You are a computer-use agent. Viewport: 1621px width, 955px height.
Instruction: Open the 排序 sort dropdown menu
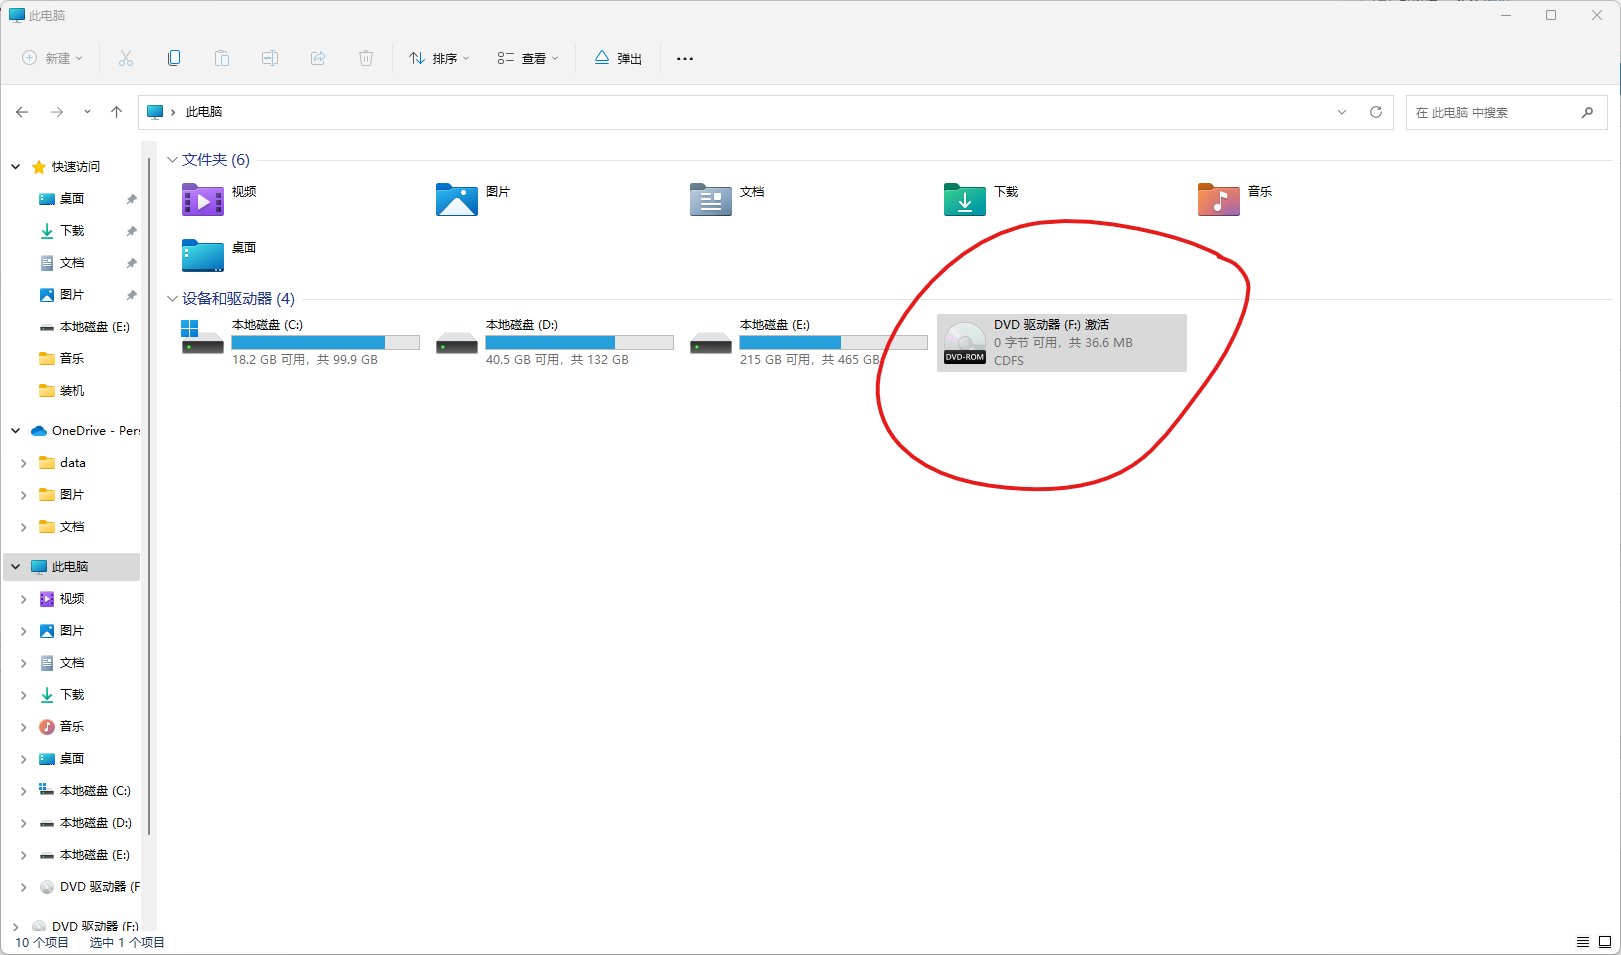(x=439, y=58)
